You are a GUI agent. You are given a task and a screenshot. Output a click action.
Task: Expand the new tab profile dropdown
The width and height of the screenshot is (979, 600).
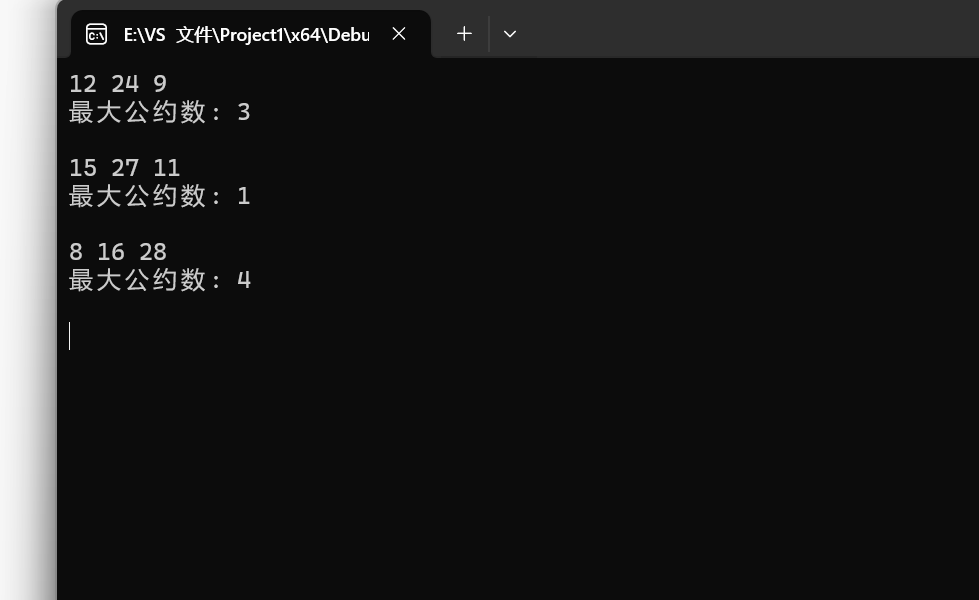(510, 34)
